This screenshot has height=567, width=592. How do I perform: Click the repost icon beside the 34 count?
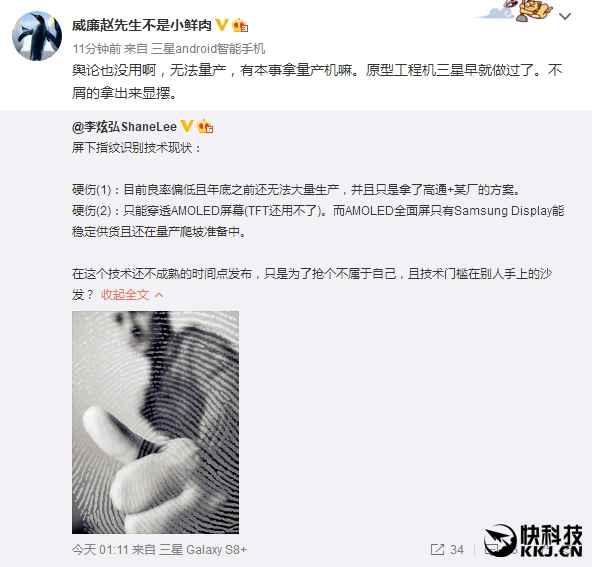[x=437, y=549]
